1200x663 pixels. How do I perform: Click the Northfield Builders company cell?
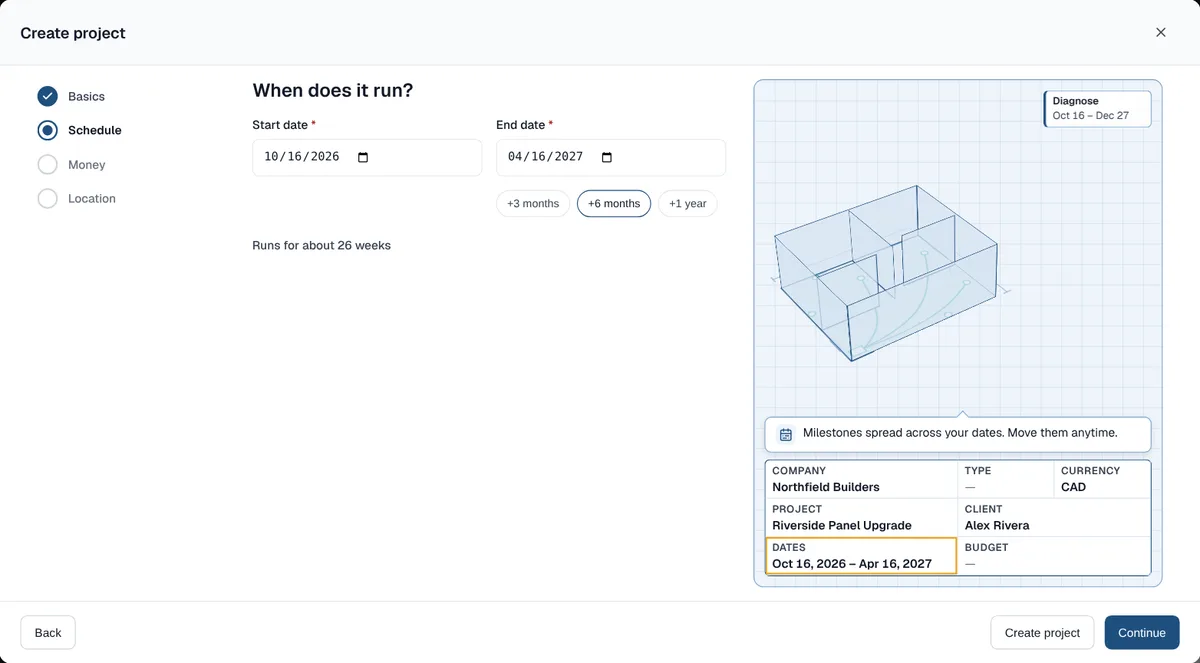coord(861,479)
